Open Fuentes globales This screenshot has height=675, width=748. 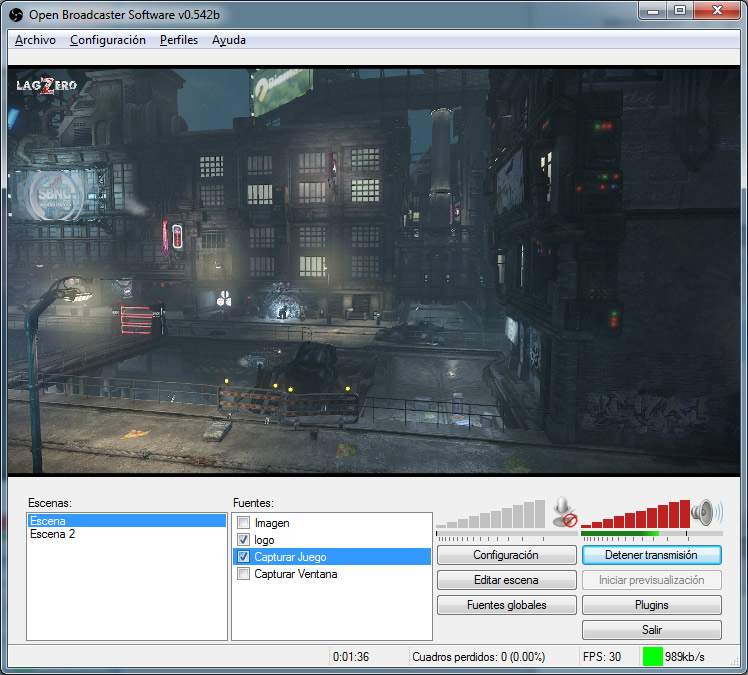pyautogui.click(x=507, y=605)
